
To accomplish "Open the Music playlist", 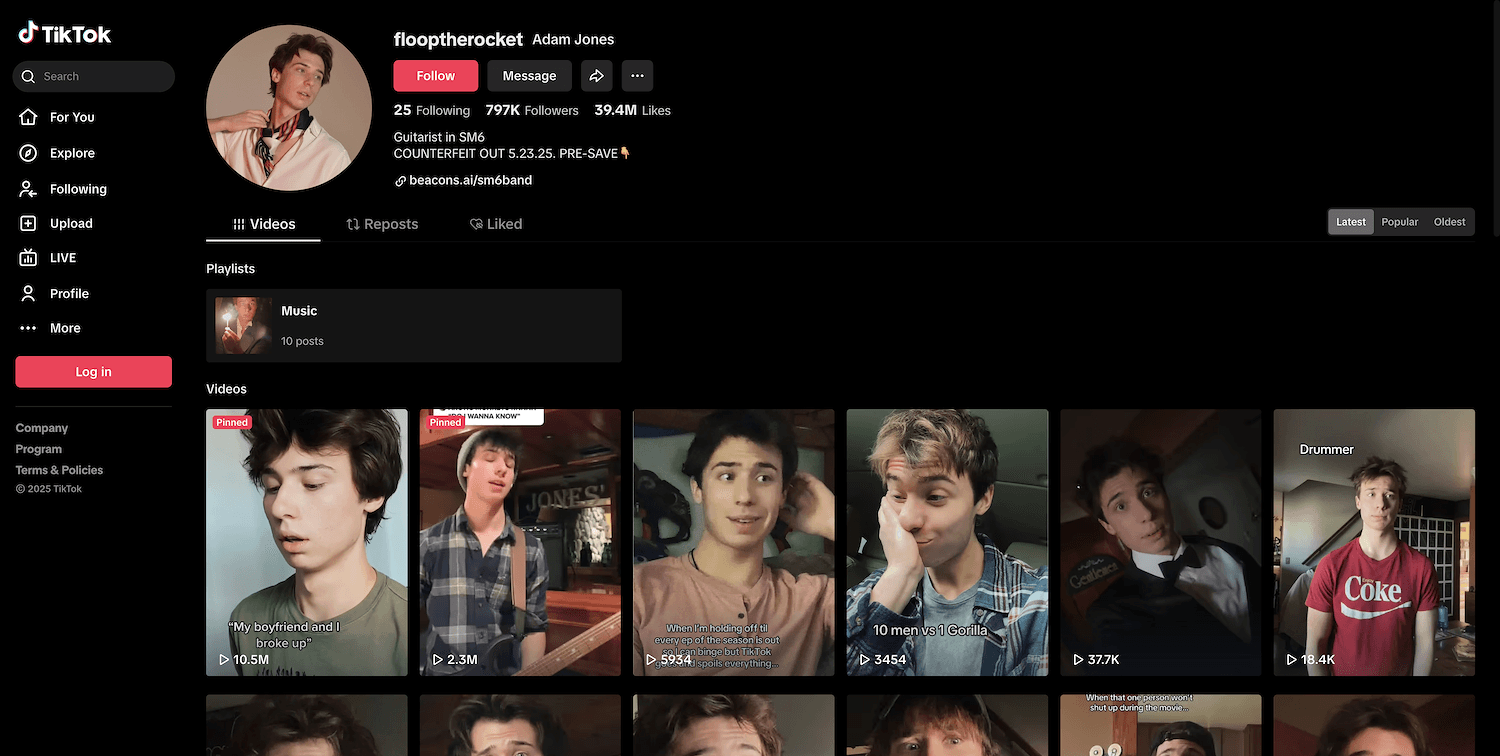I will 413,325.
